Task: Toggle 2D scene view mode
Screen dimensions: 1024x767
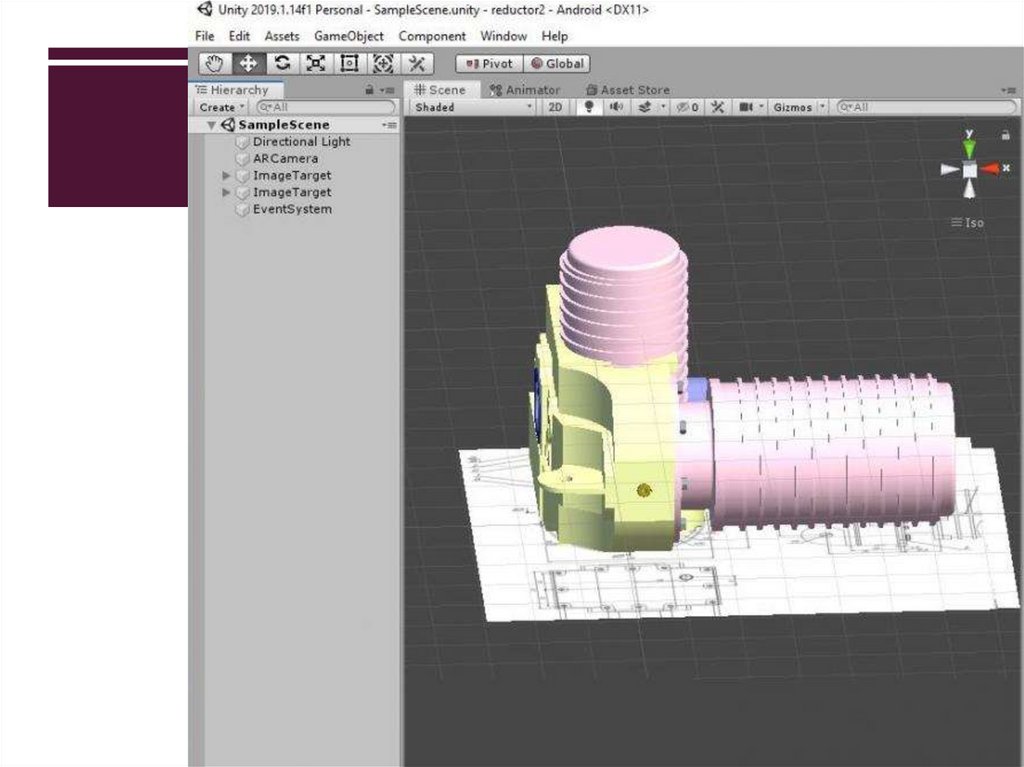Action: 555,107
